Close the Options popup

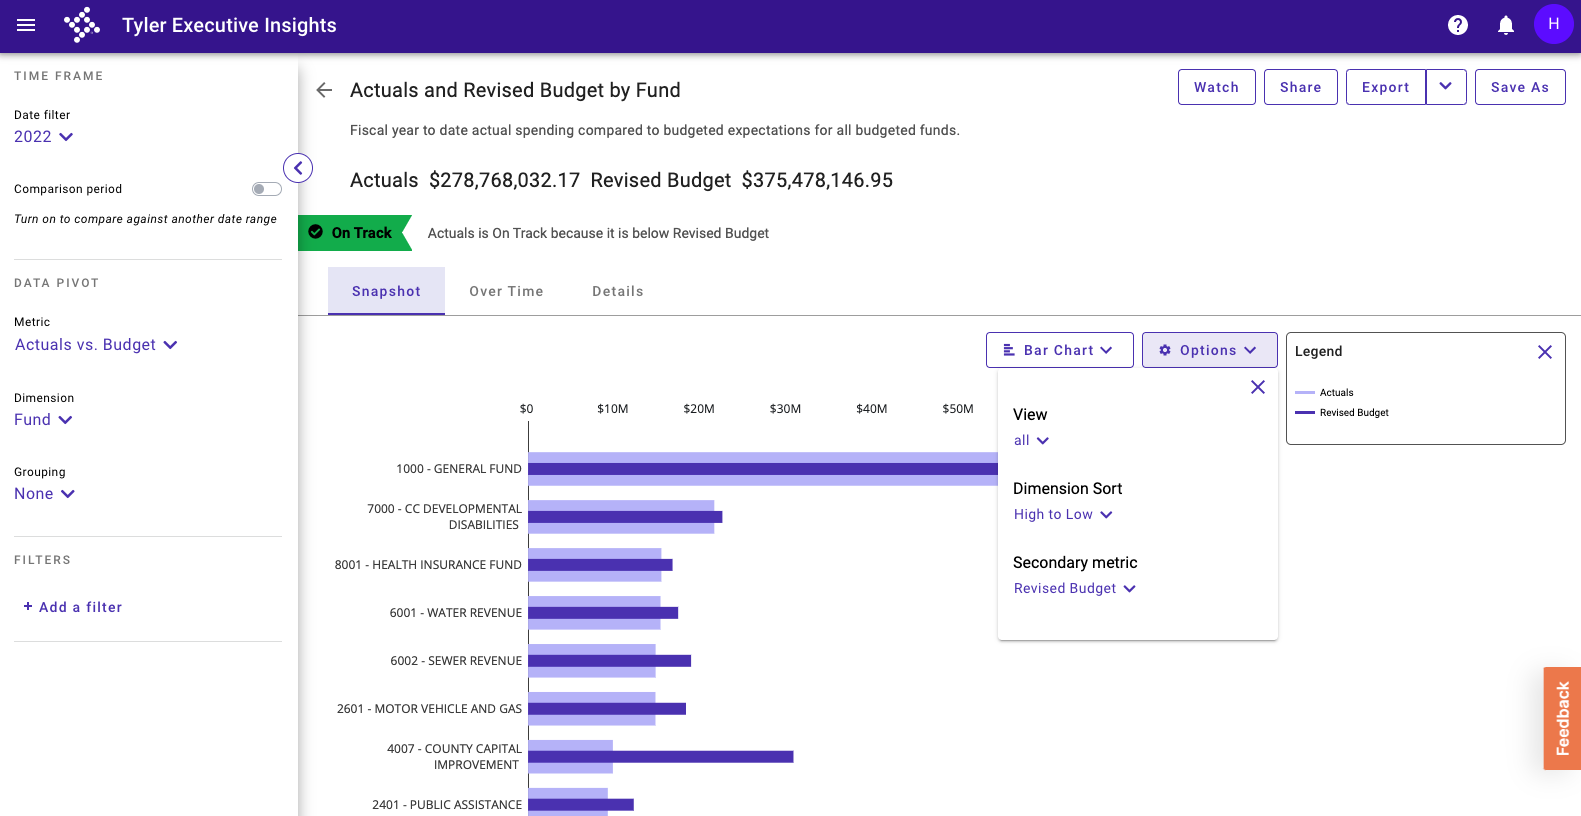(1258, 387)
